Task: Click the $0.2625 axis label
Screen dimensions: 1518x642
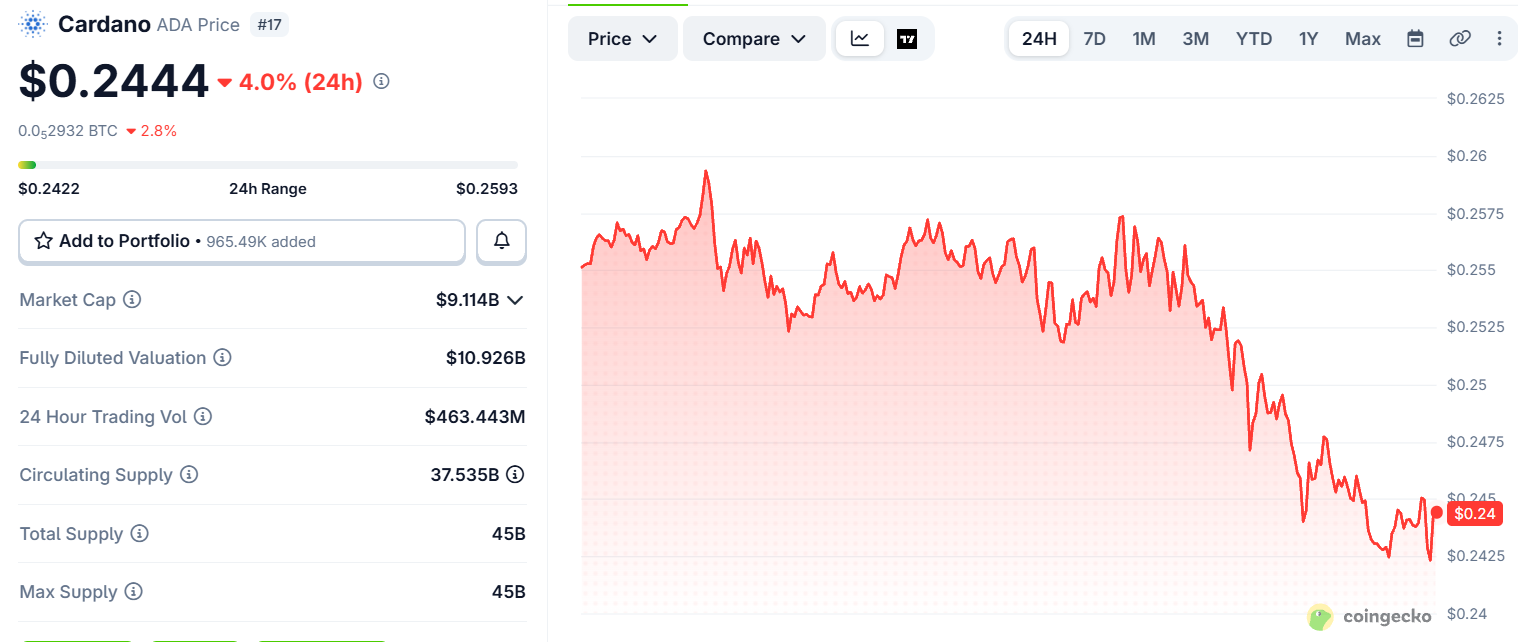Action: point(1475,98)
